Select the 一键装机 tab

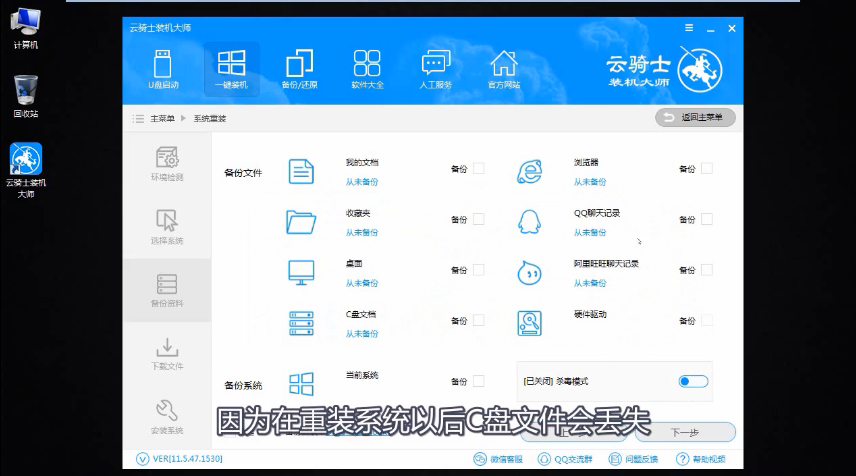(231, 69)
